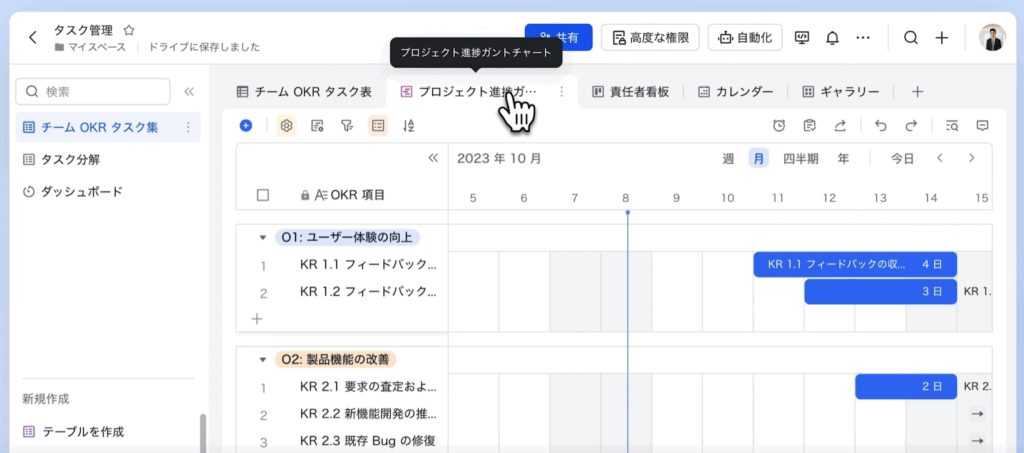The width and height of the screenshot is (1024, 453).
Task: Click the redo arrow icon
Action: click(911, 125)
